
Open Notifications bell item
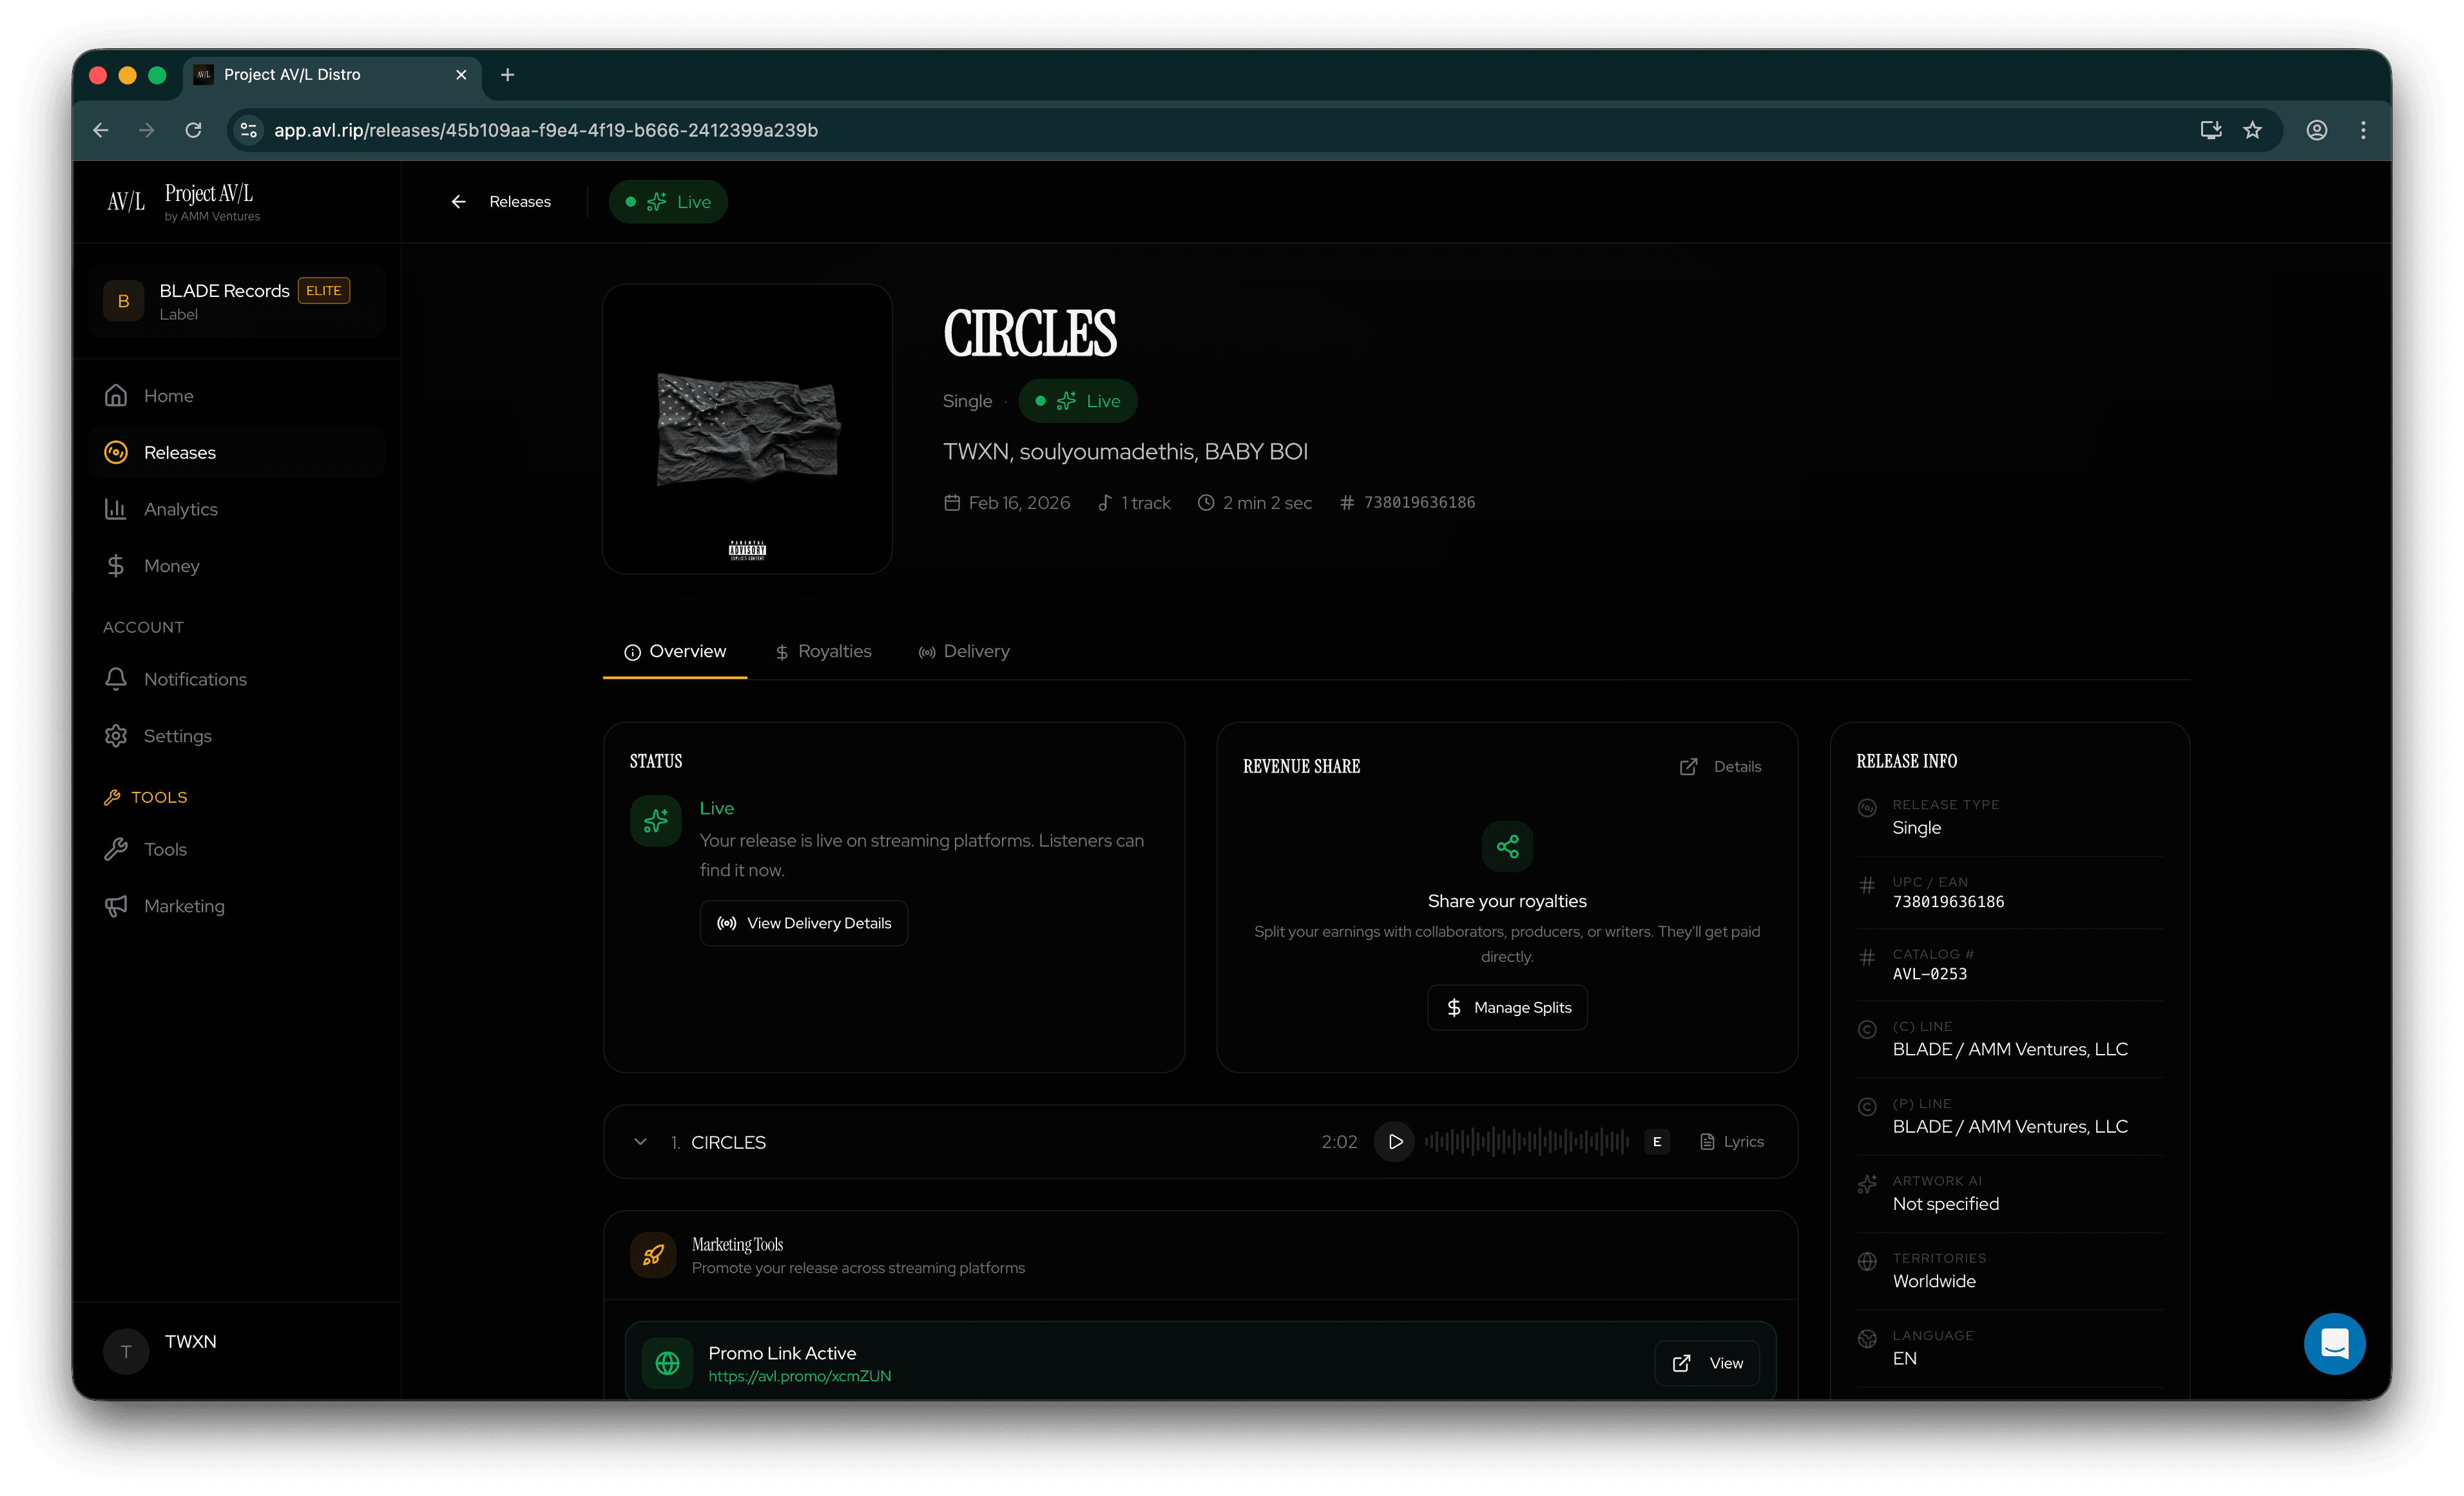tap(236, 679)
